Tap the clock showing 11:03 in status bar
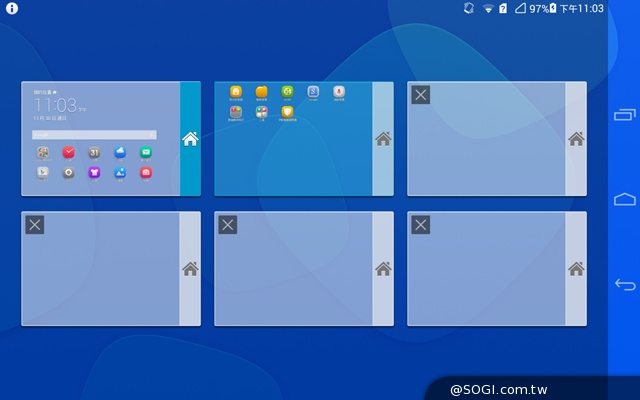 pyautogui.click(x=581, y=8)
